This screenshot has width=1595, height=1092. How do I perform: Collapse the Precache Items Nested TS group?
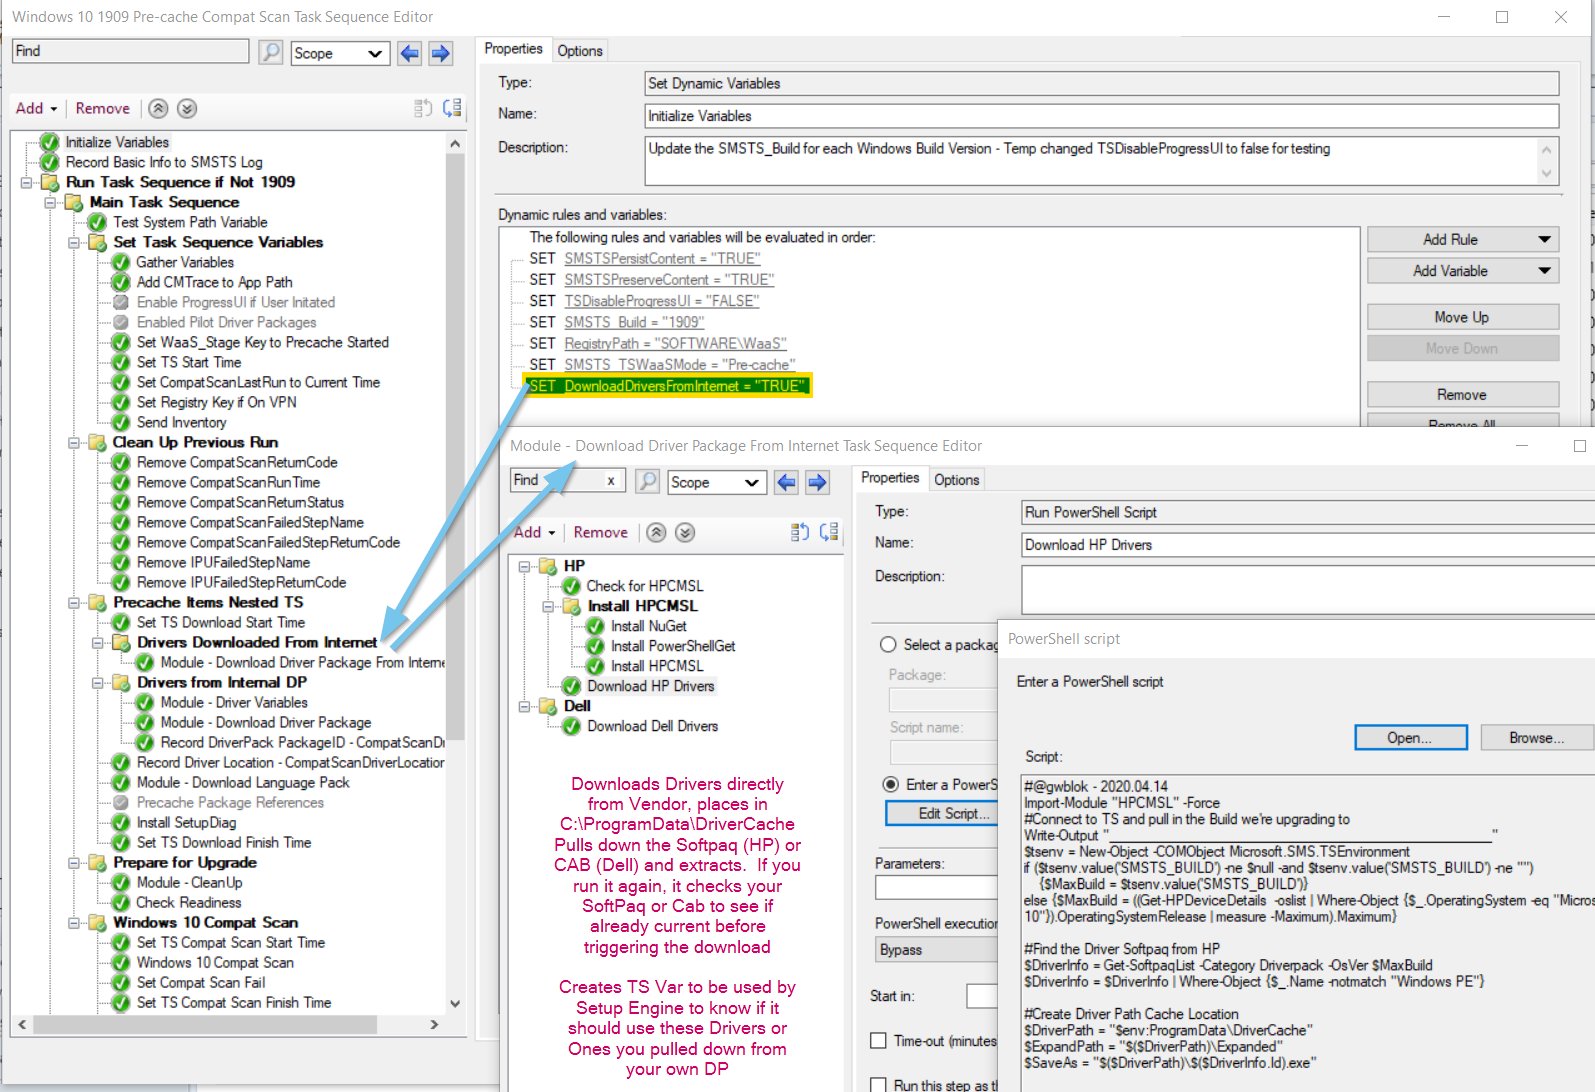pyautogui.click(x=74, y=602)
